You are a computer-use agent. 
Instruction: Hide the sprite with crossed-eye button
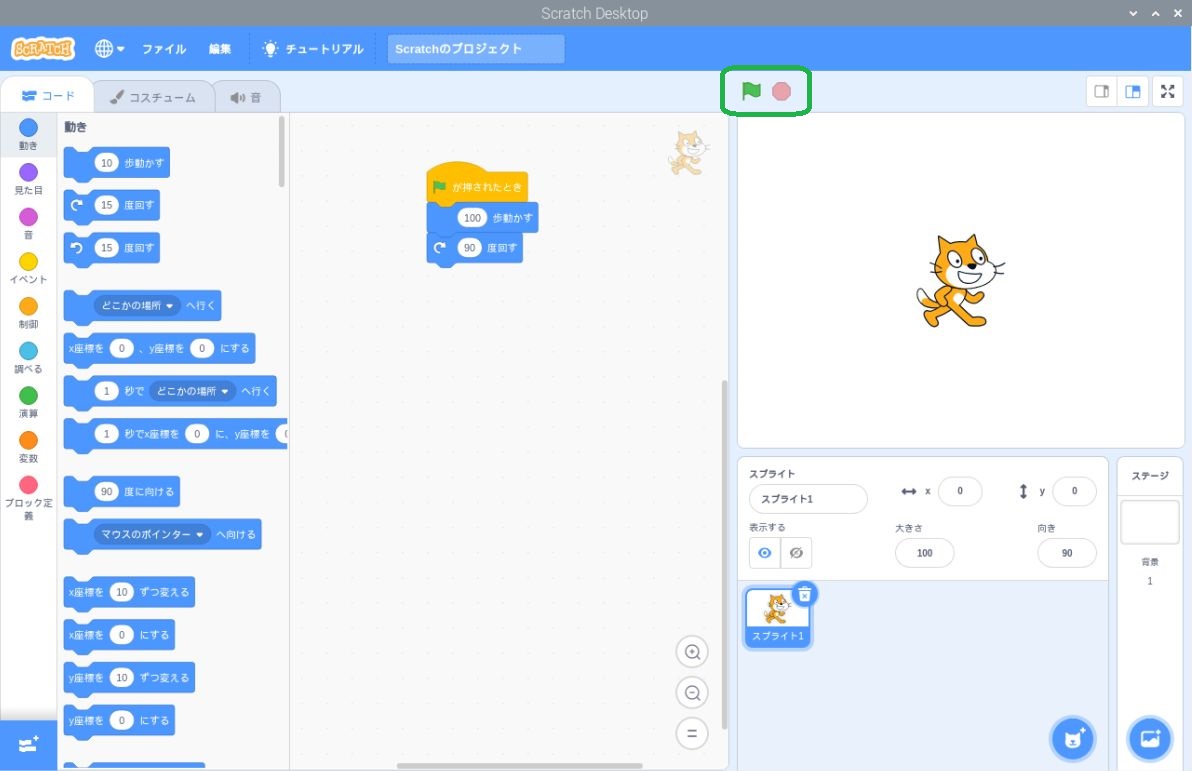tap(796, 553)
